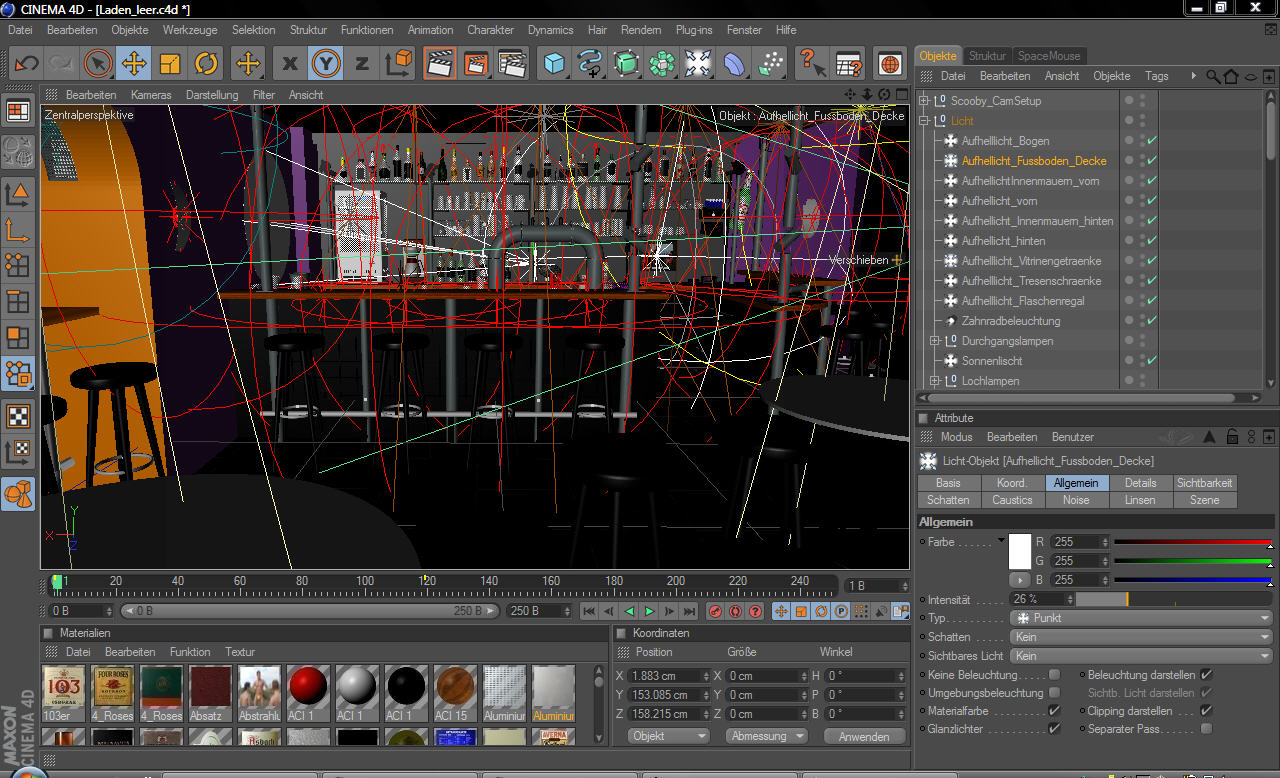Open the Rendern menu
The width and height of the screenshot is (1280, 778).
click(641, 30)
